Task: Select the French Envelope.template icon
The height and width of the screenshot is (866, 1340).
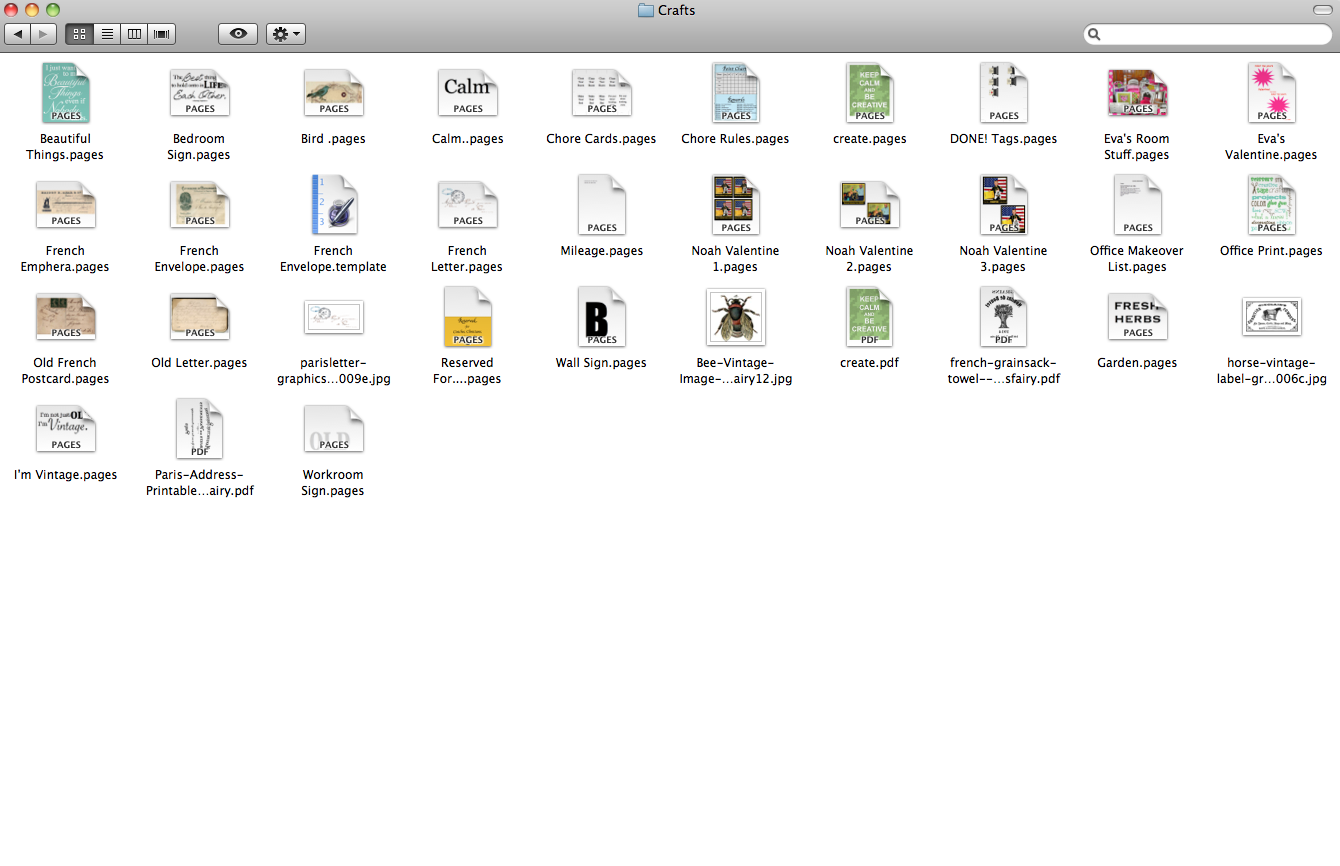Action: (x=334, y=204)
